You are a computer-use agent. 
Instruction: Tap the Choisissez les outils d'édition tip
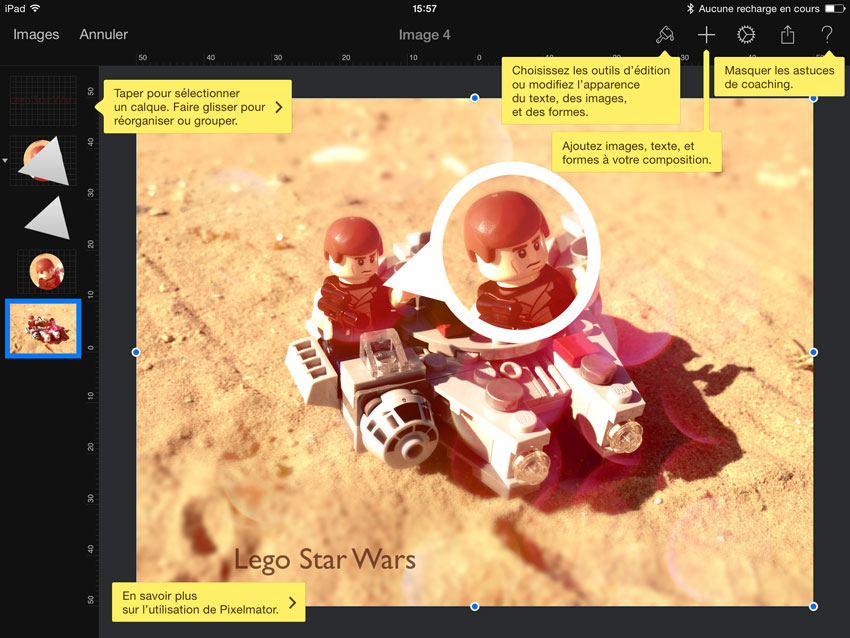[591, 91]
